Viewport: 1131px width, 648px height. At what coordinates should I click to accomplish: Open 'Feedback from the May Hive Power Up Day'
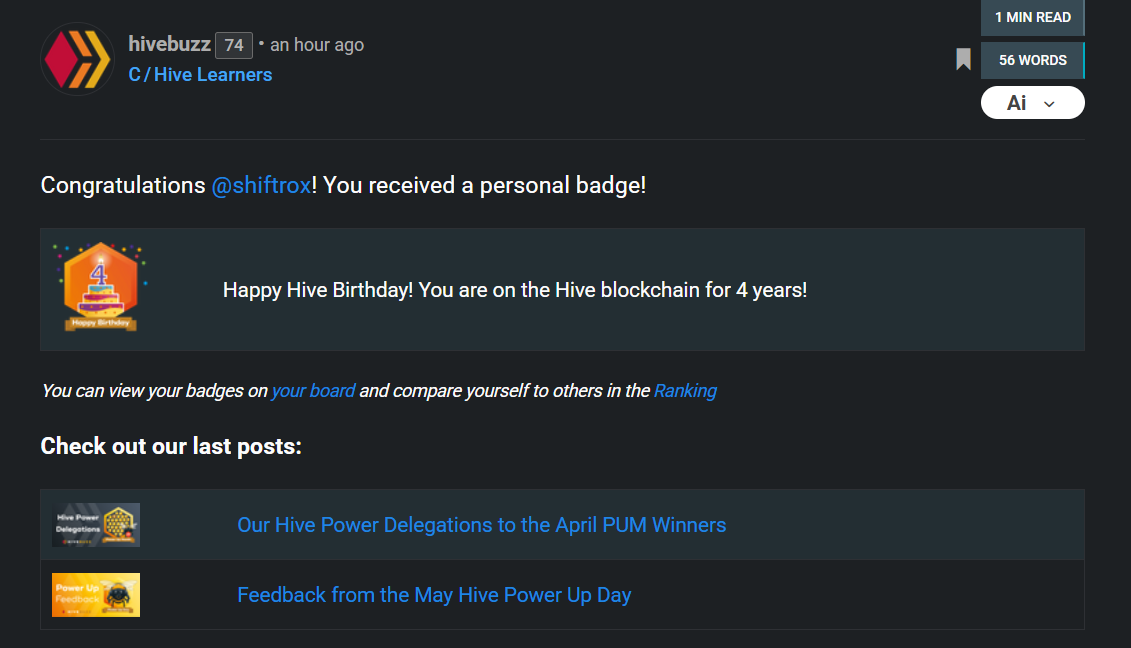tap(434, 595)
